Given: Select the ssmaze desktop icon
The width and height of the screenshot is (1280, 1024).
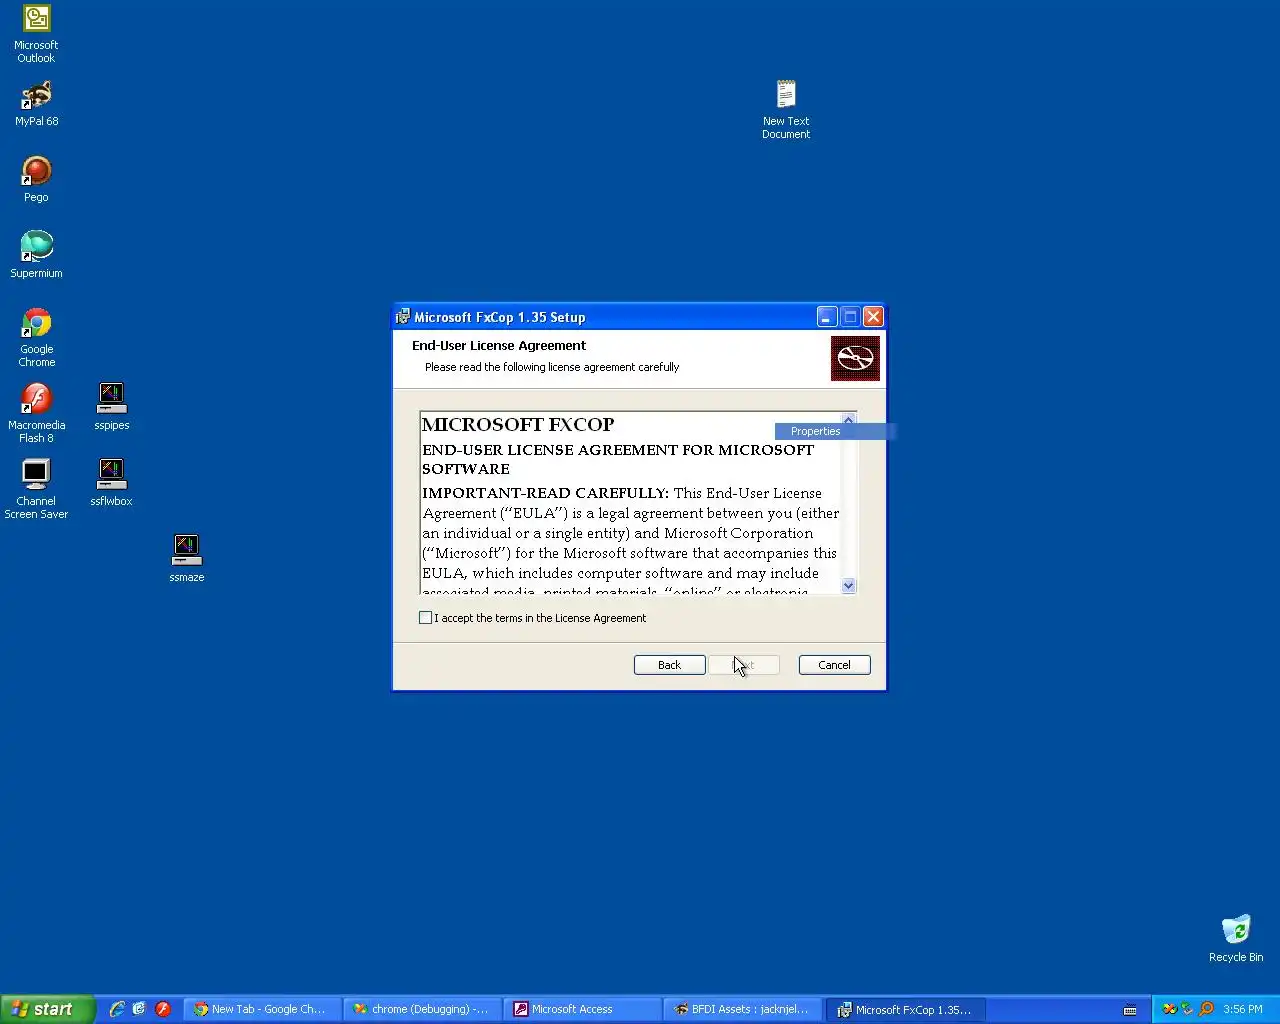Looking at the screenshot, I should [x=186, y=559].
